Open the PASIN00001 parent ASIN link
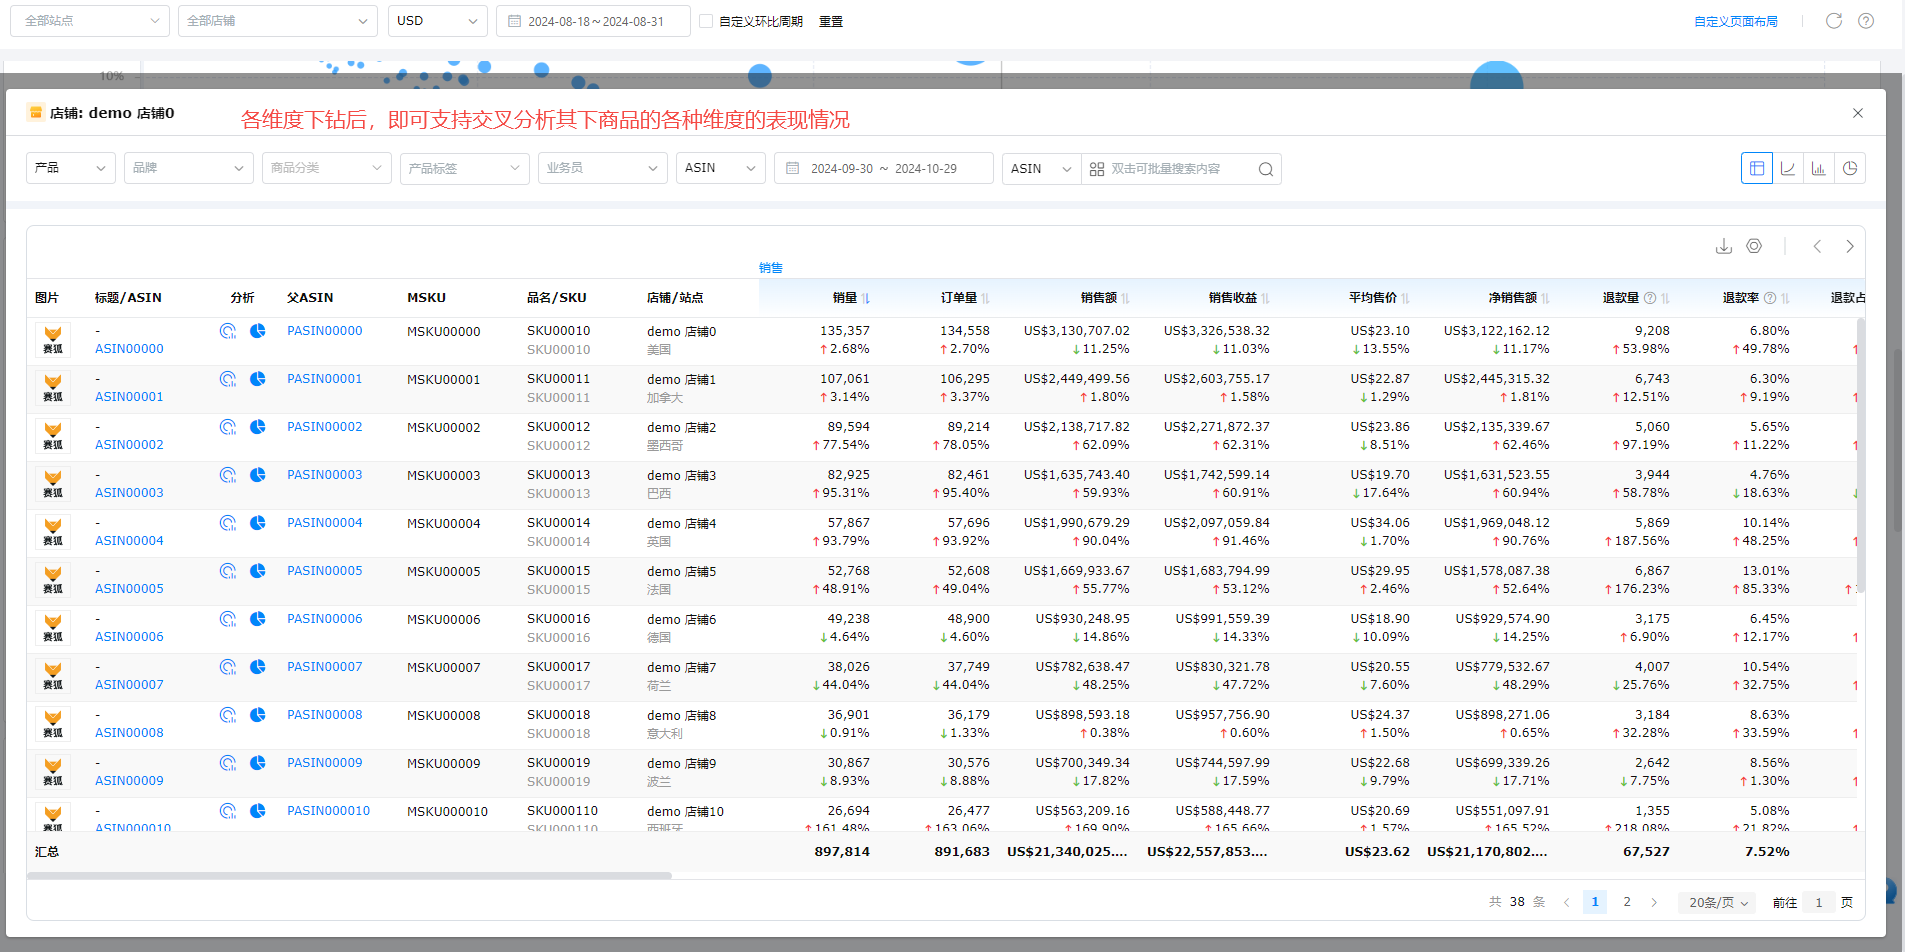This screenshot has height=952, width=1905. point(324,379)
